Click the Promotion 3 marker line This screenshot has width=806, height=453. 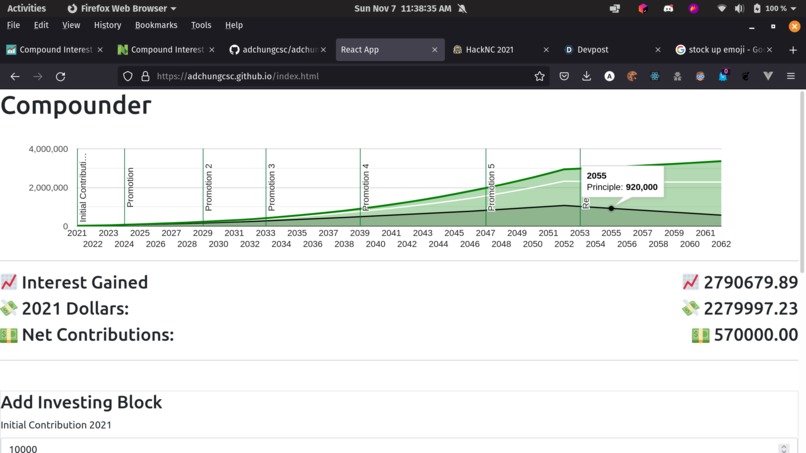tap(266, 187)
